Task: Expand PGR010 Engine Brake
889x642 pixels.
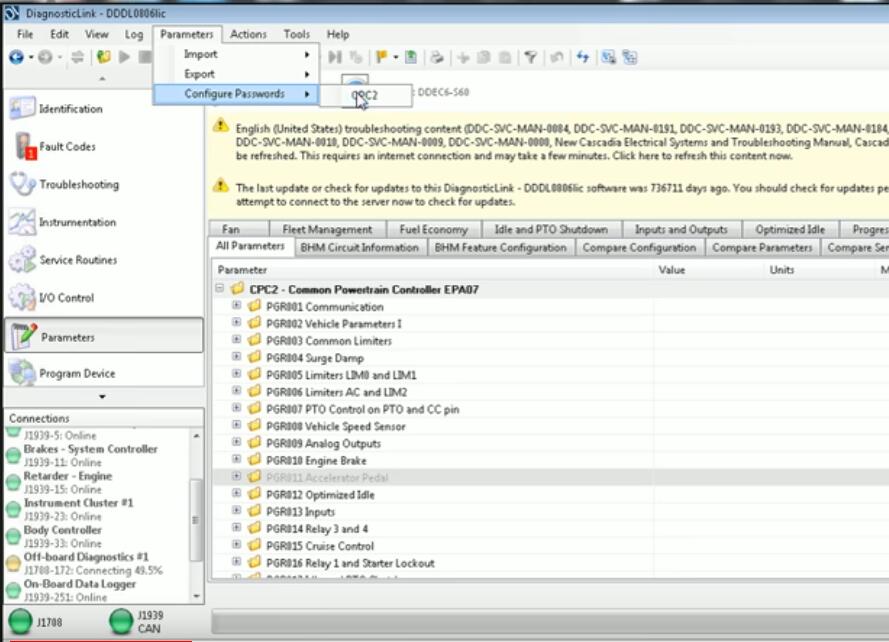Action: click(x=236, y=459)
